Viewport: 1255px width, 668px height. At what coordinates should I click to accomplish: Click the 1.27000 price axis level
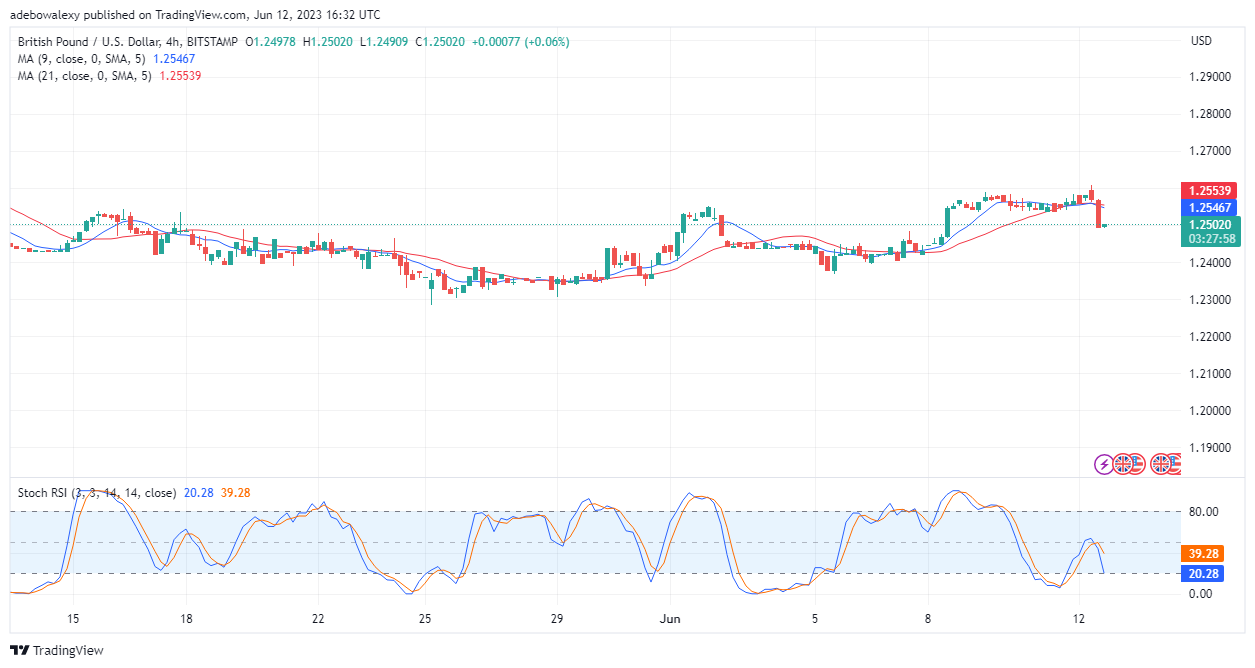[1209, 151]
